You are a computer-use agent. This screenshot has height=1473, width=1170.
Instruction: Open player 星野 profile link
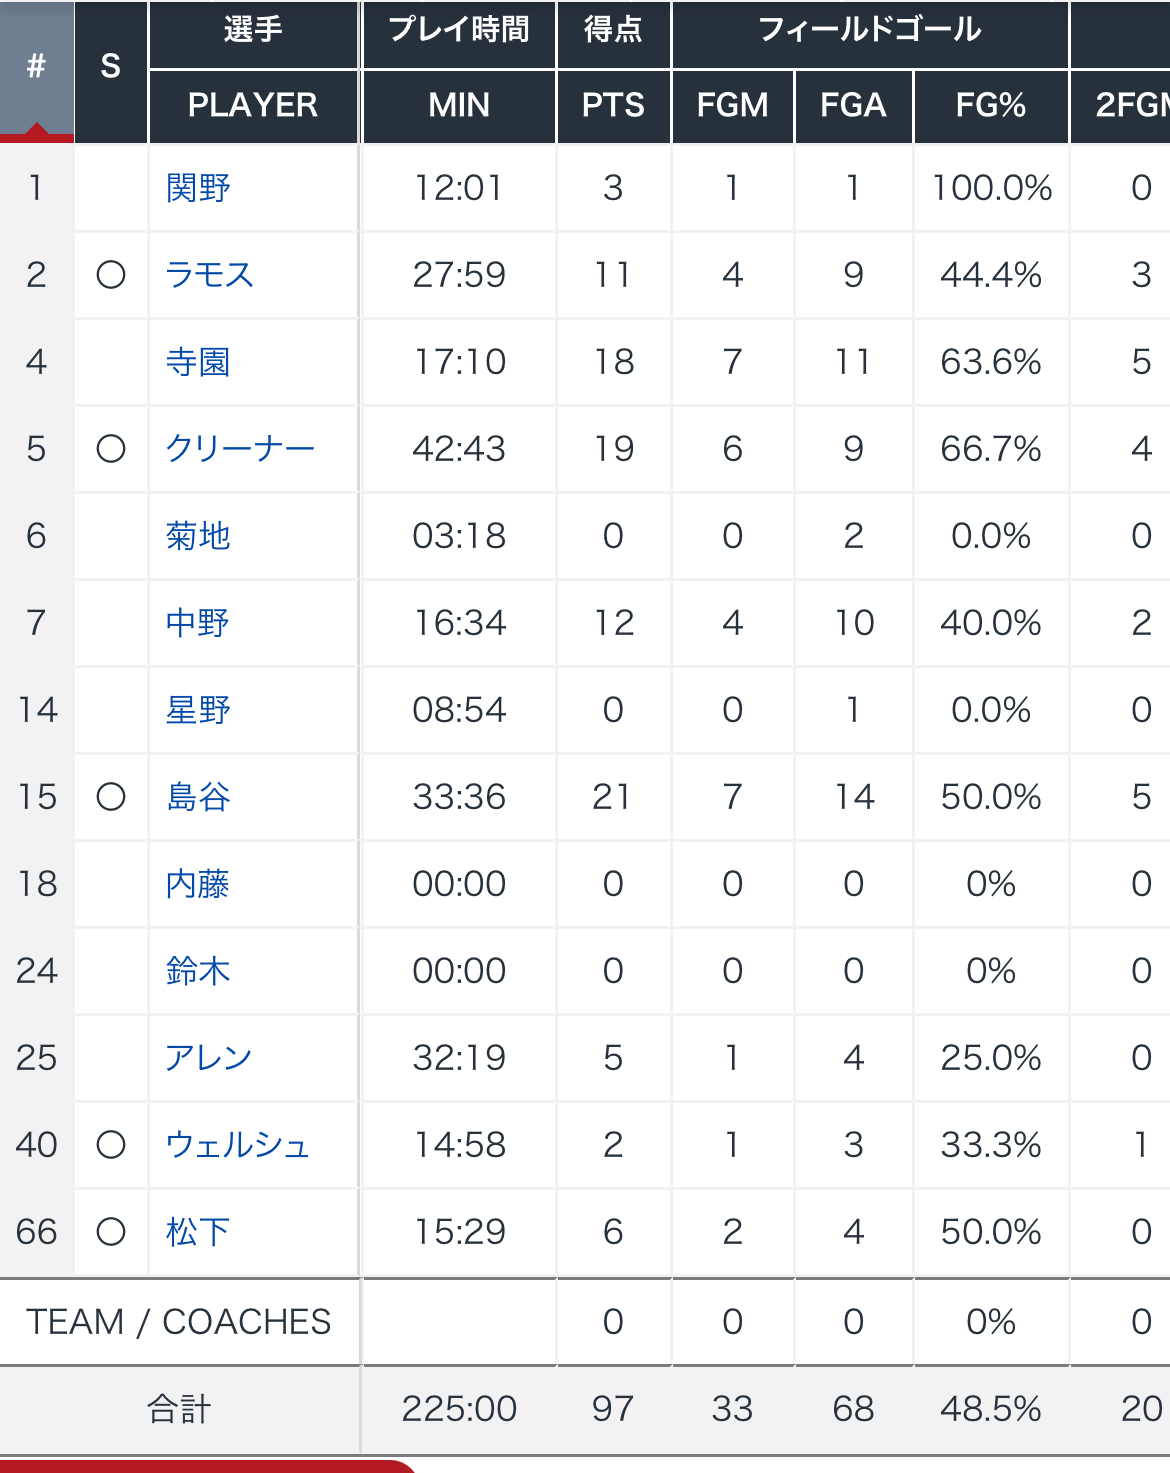(x=198, y=710)
